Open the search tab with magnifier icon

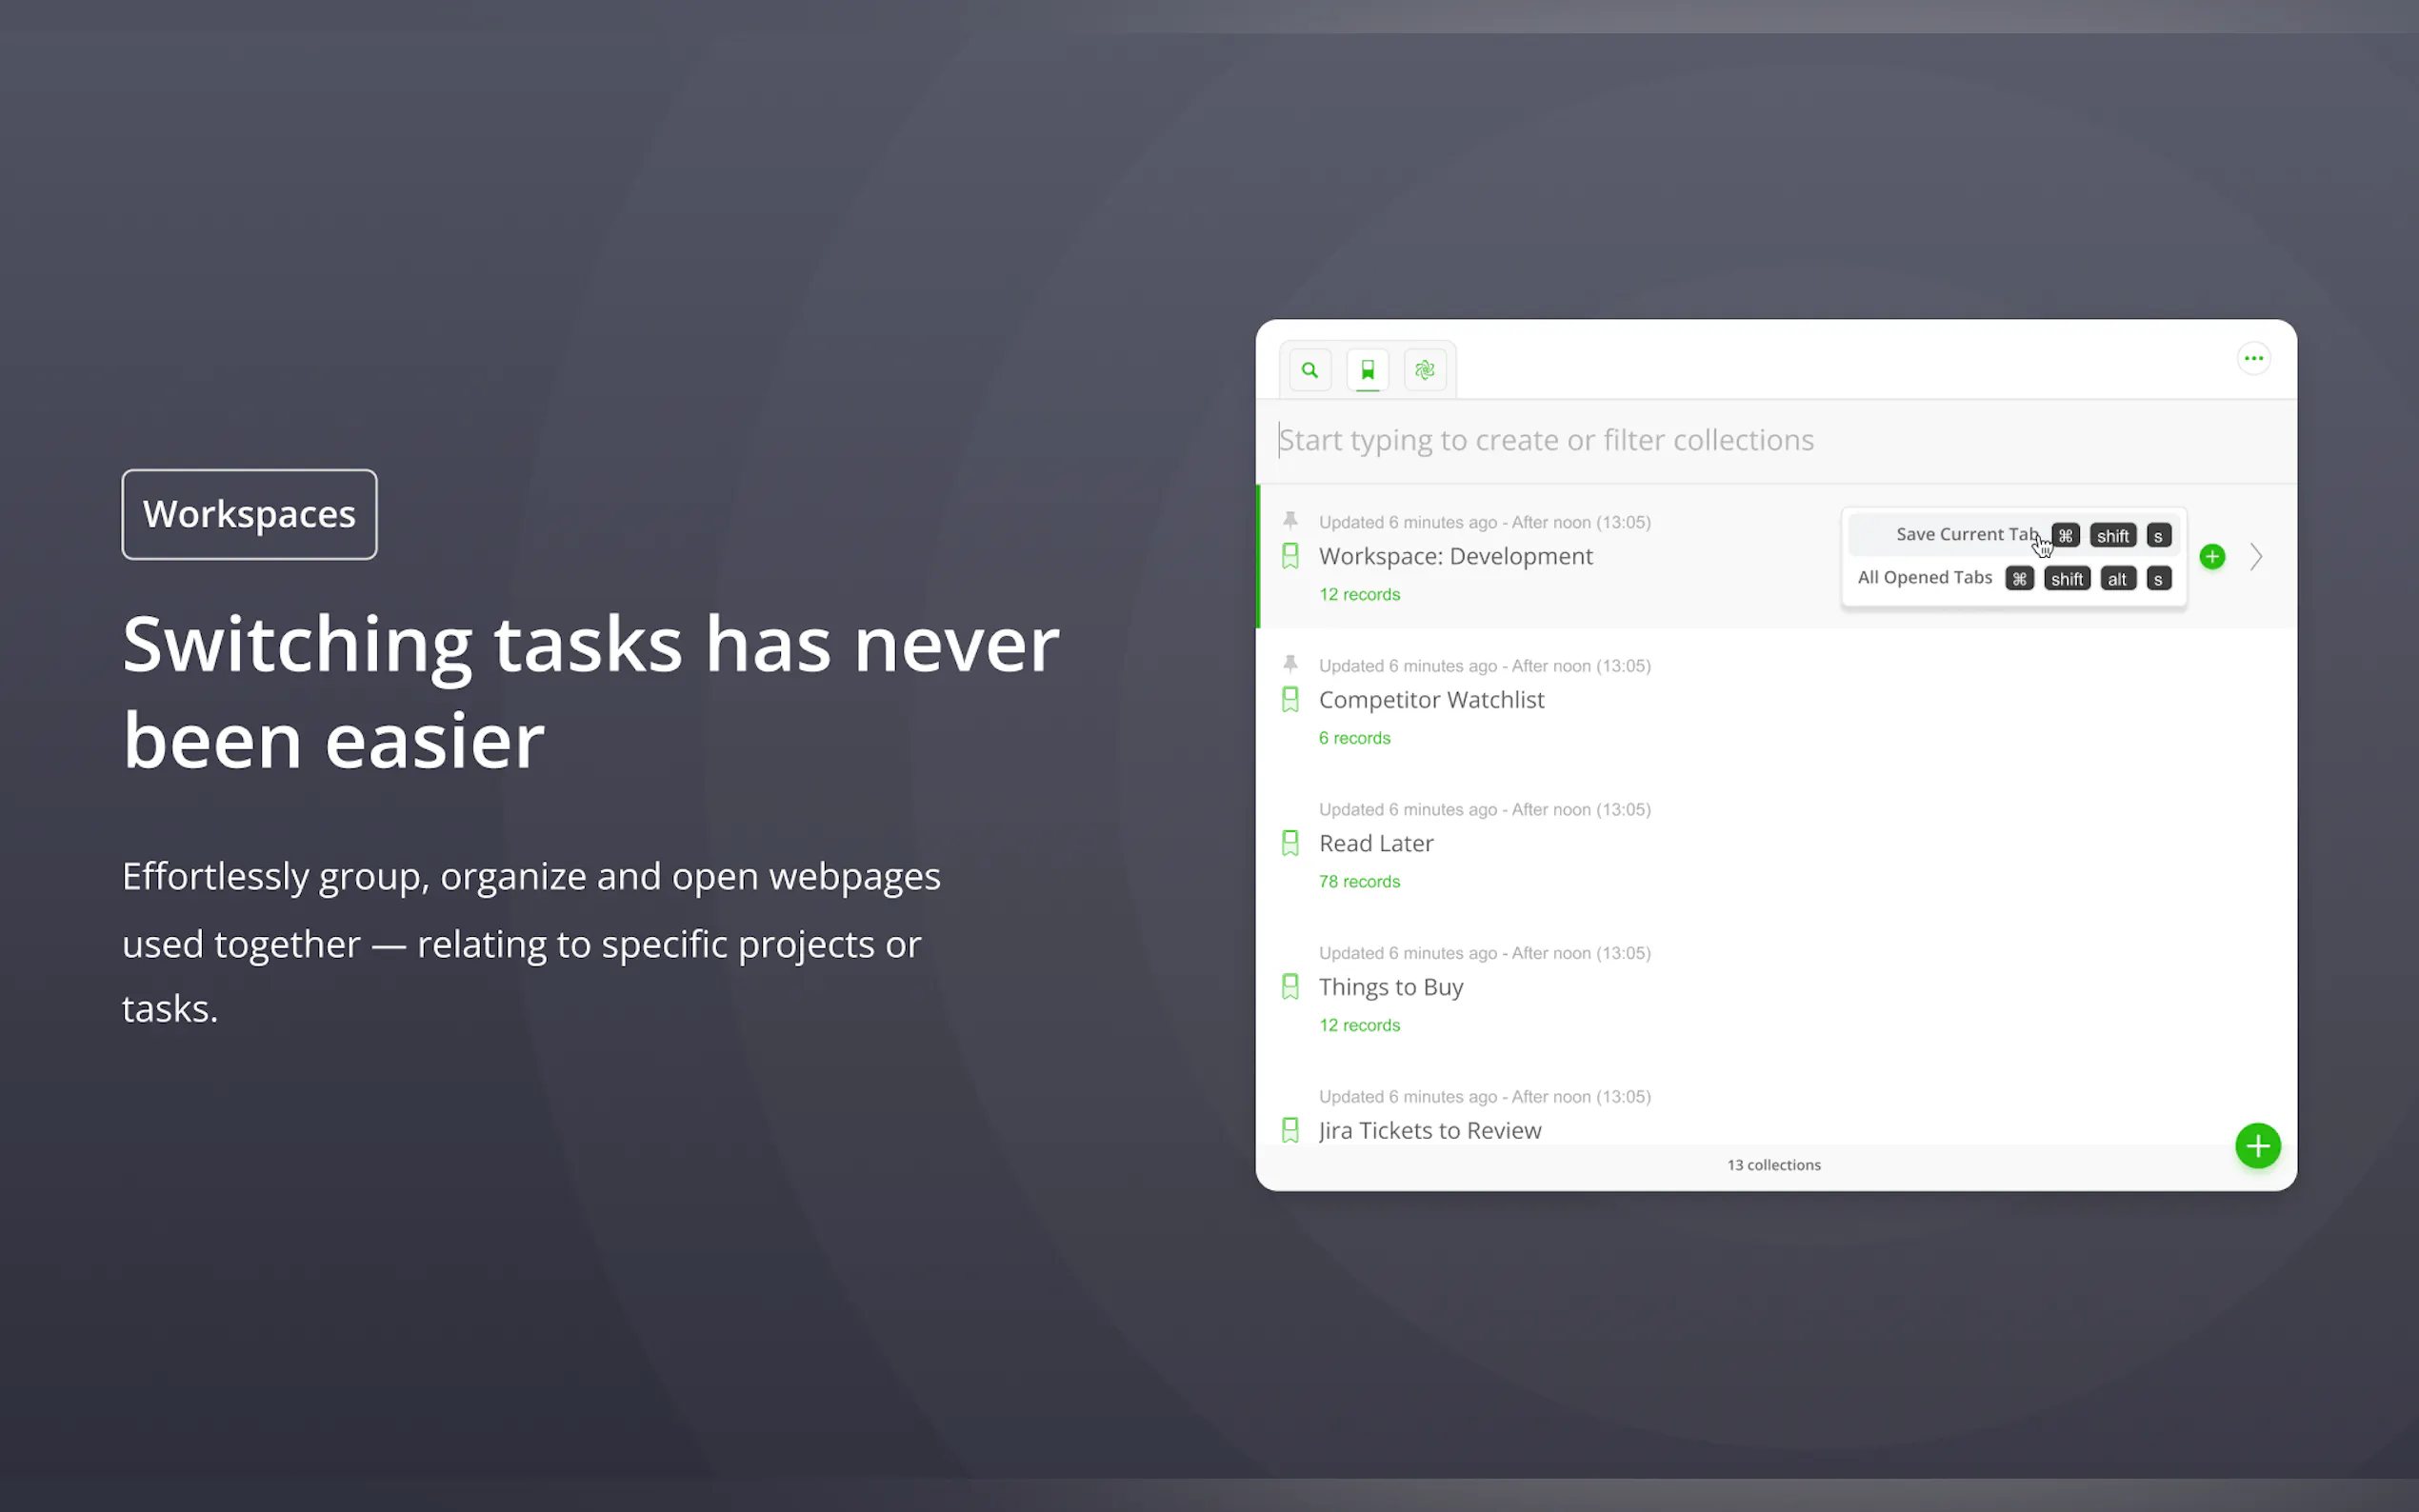[x=1310, y=370]
